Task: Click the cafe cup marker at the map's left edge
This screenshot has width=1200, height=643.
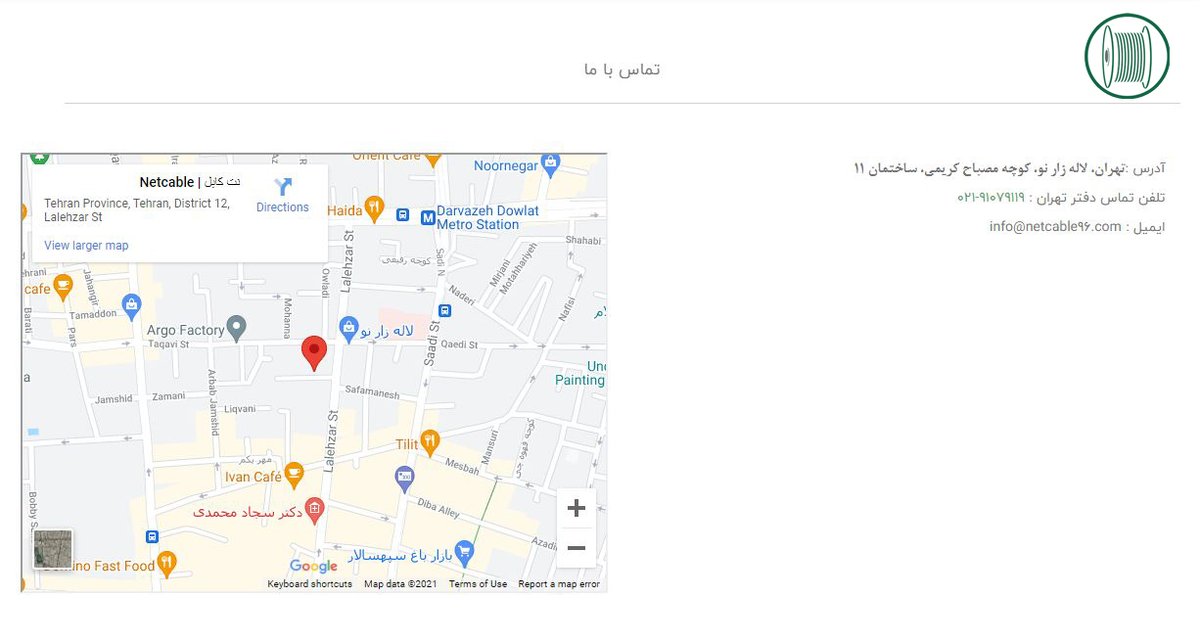Action: click(63, 286)
